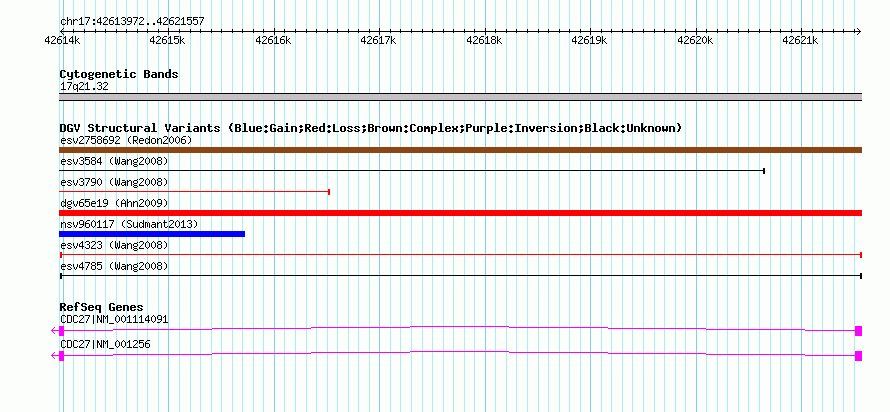The height and width of the screenshot is (412, 890).
Task: Click the right end exon of NM_001114091
Action: (859, 331)
